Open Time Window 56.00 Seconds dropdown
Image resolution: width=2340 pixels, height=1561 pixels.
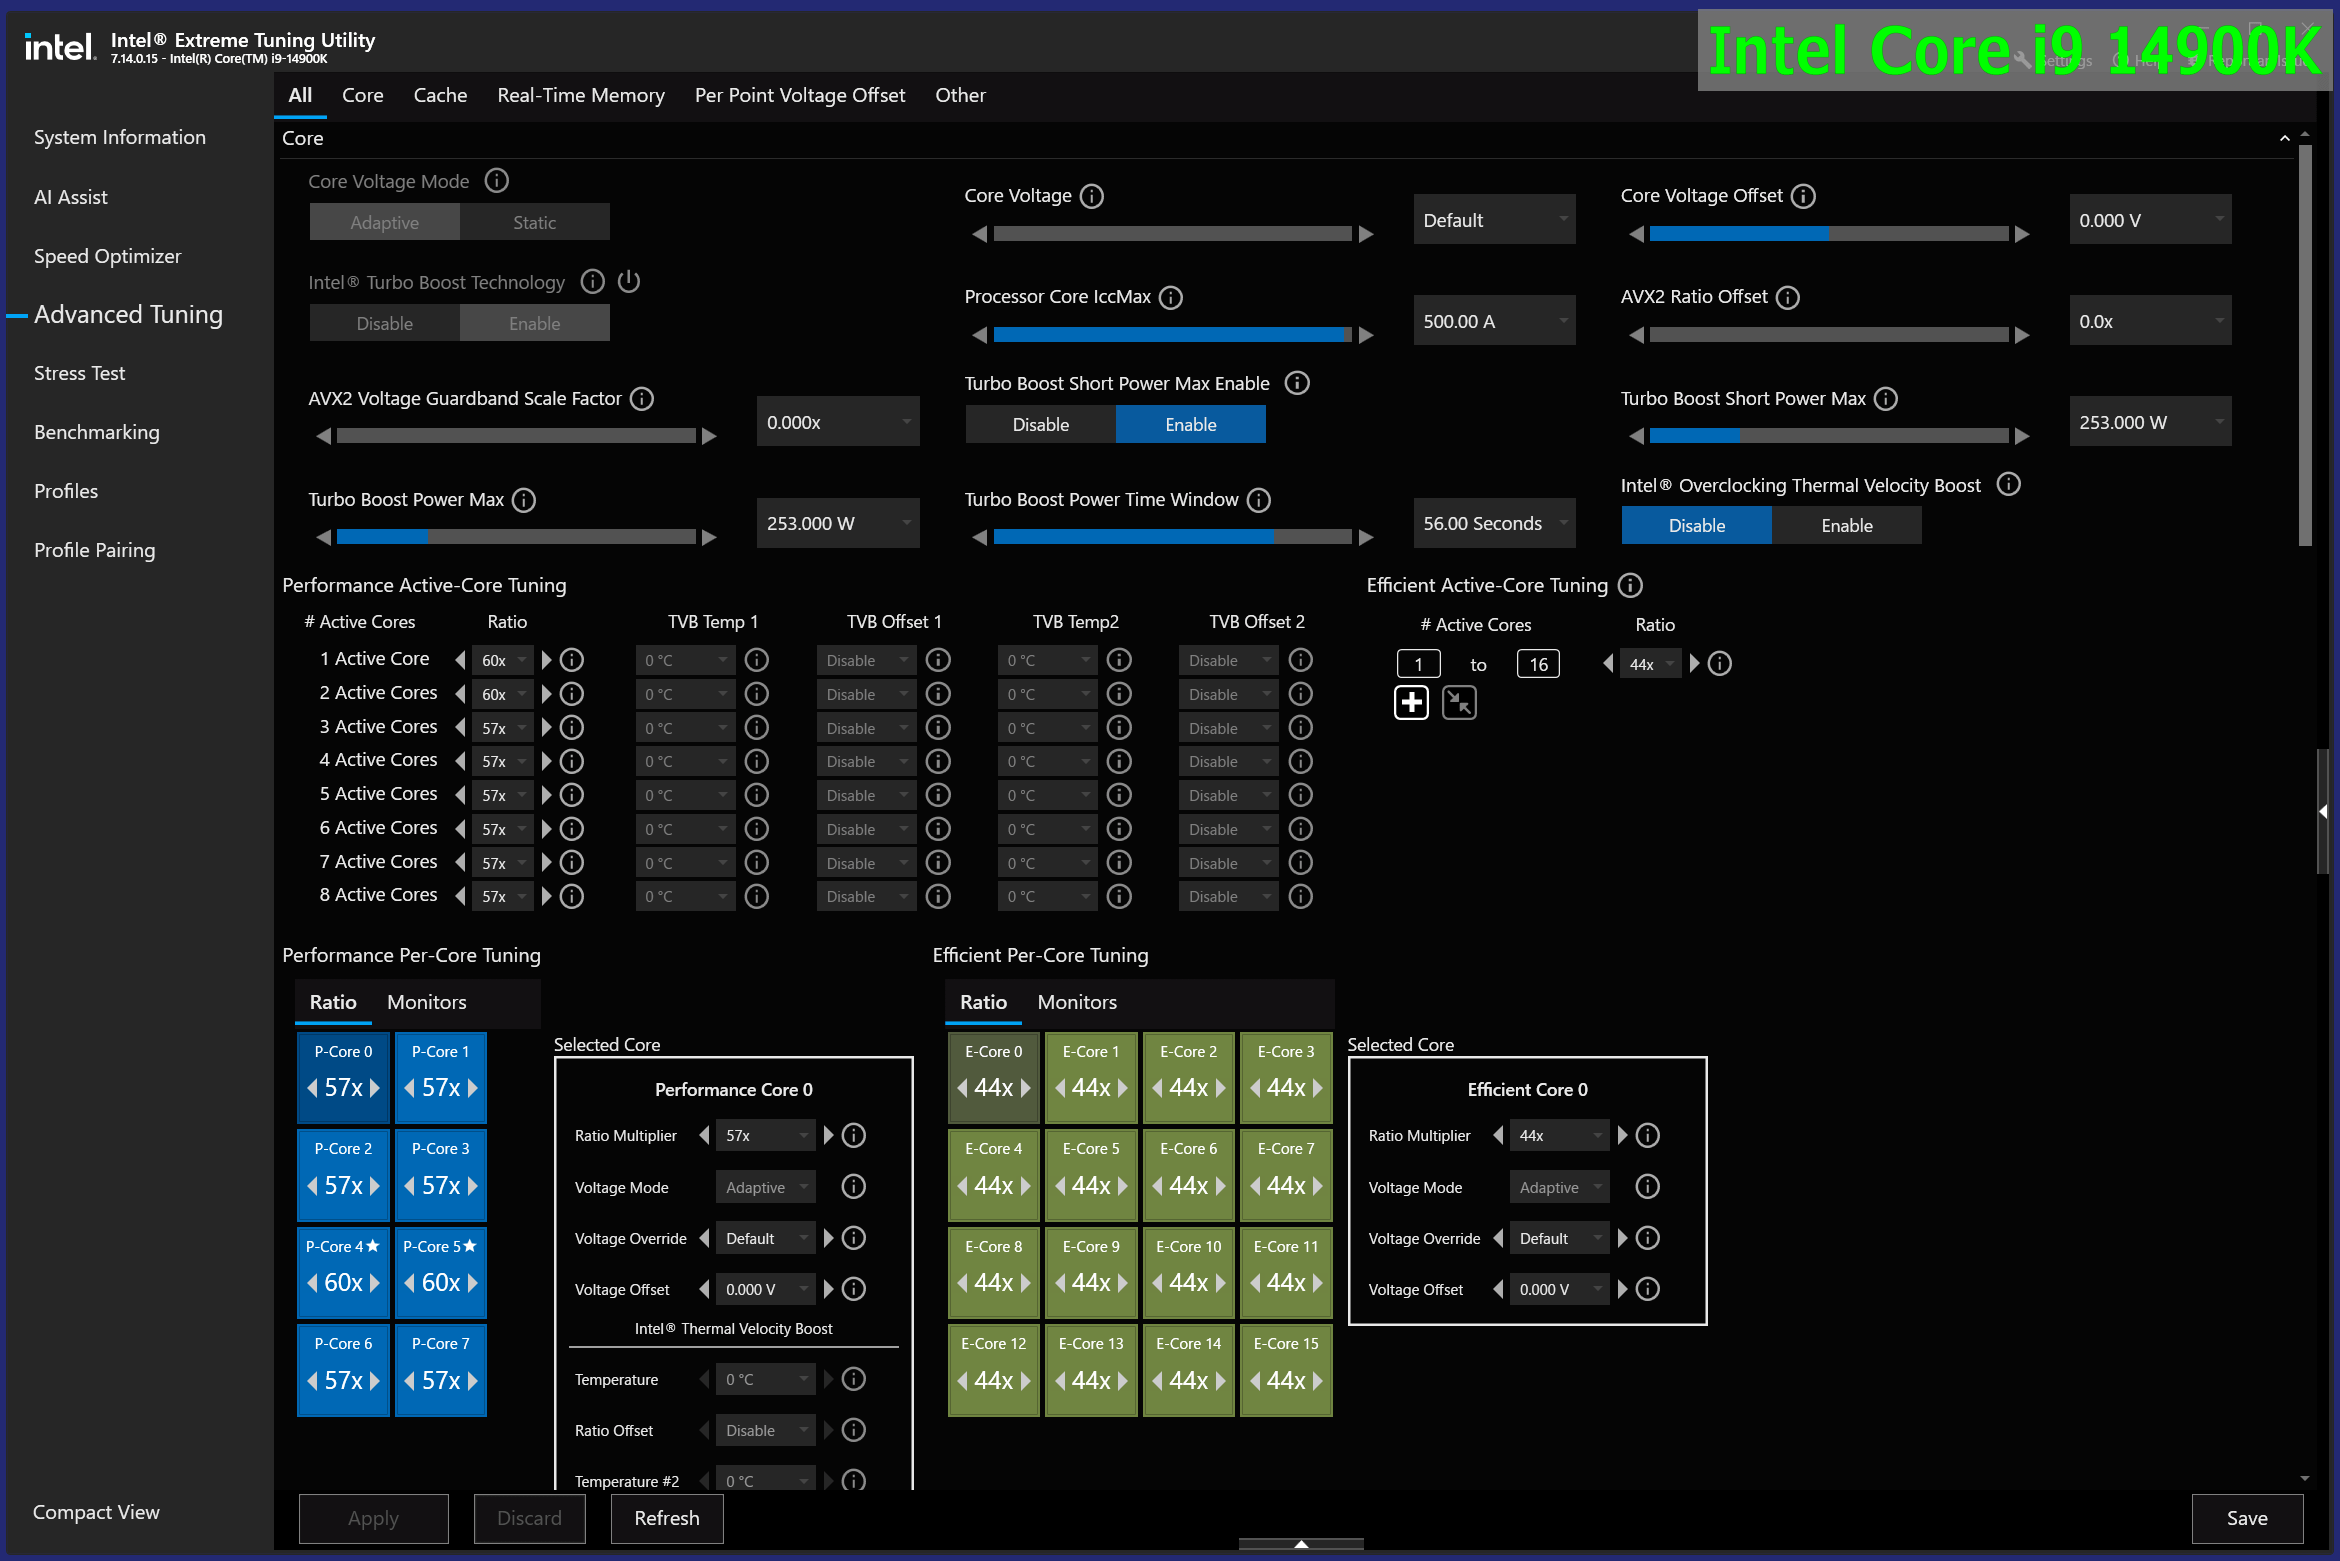coord(1495,523)
